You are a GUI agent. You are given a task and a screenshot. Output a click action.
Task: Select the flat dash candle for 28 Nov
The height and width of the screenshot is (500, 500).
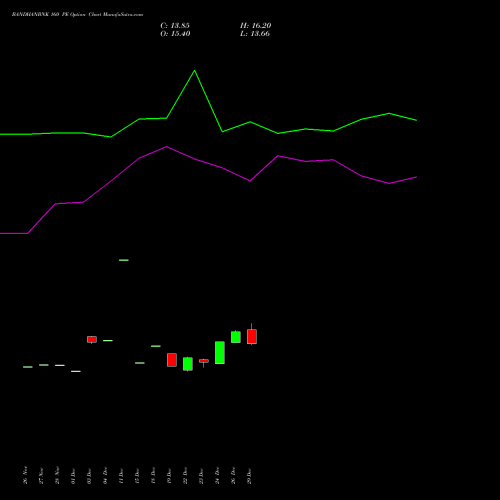tap(60, 365)
